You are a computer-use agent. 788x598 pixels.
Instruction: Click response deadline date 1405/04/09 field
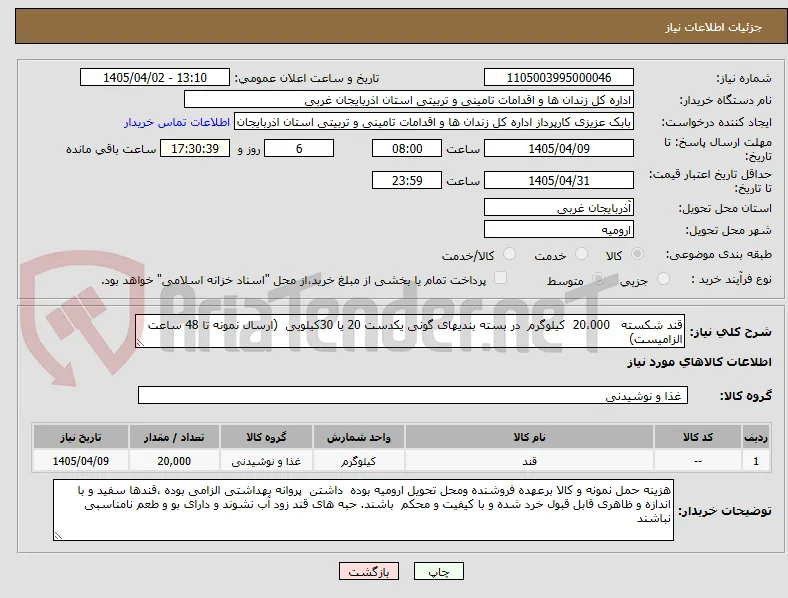click(x=559, y=149)
